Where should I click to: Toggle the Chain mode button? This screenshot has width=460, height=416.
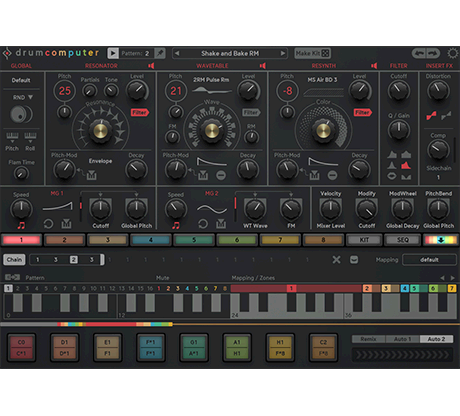tap(14, 260)
